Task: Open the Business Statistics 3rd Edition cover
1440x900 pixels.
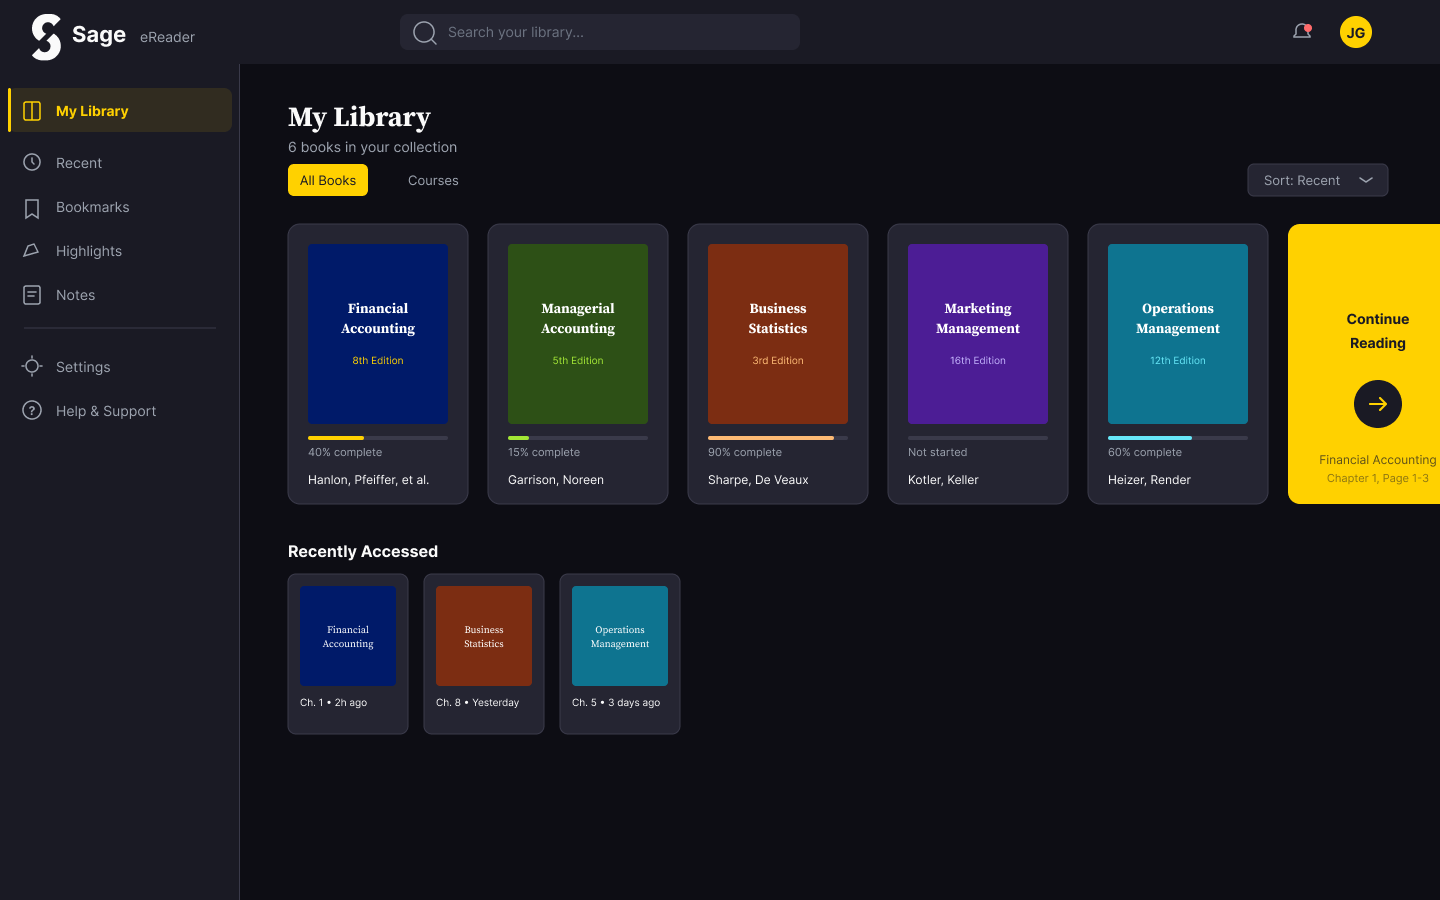Action: pos(778,334)
